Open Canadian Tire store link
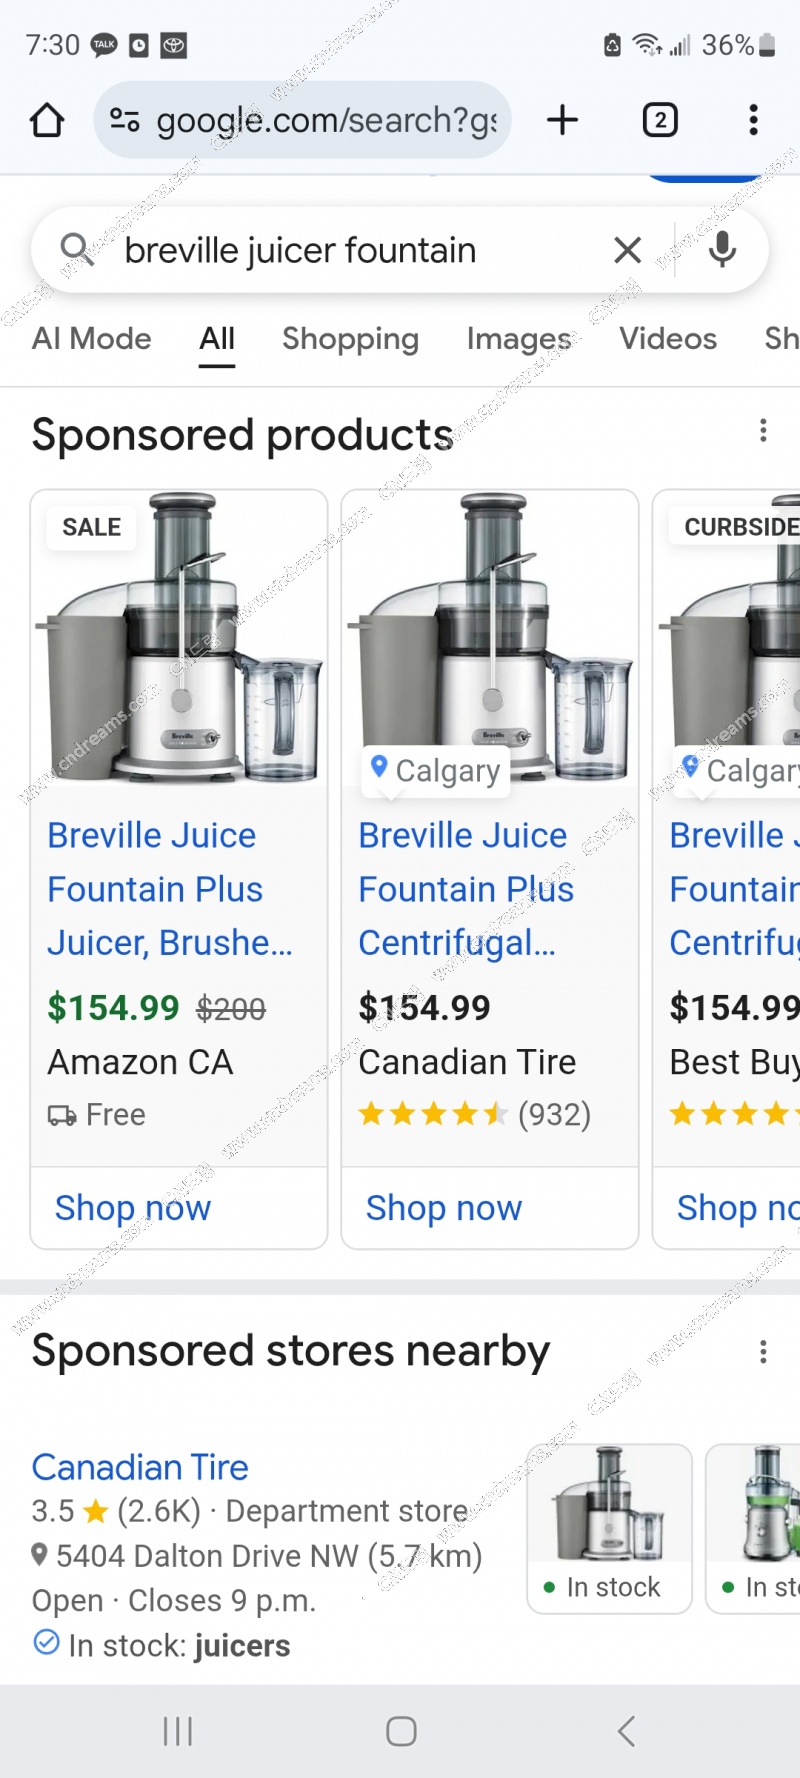The width and height of the screenshot is (800, 1778). pyautogui.click(x=140, y=1467)
